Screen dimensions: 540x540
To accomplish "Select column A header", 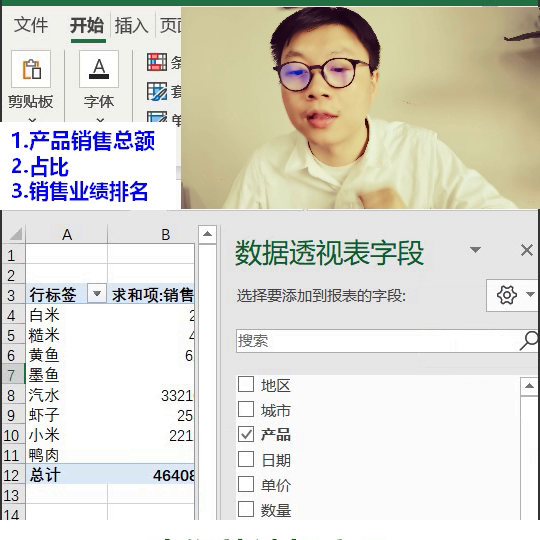I will tap(67, 235).
